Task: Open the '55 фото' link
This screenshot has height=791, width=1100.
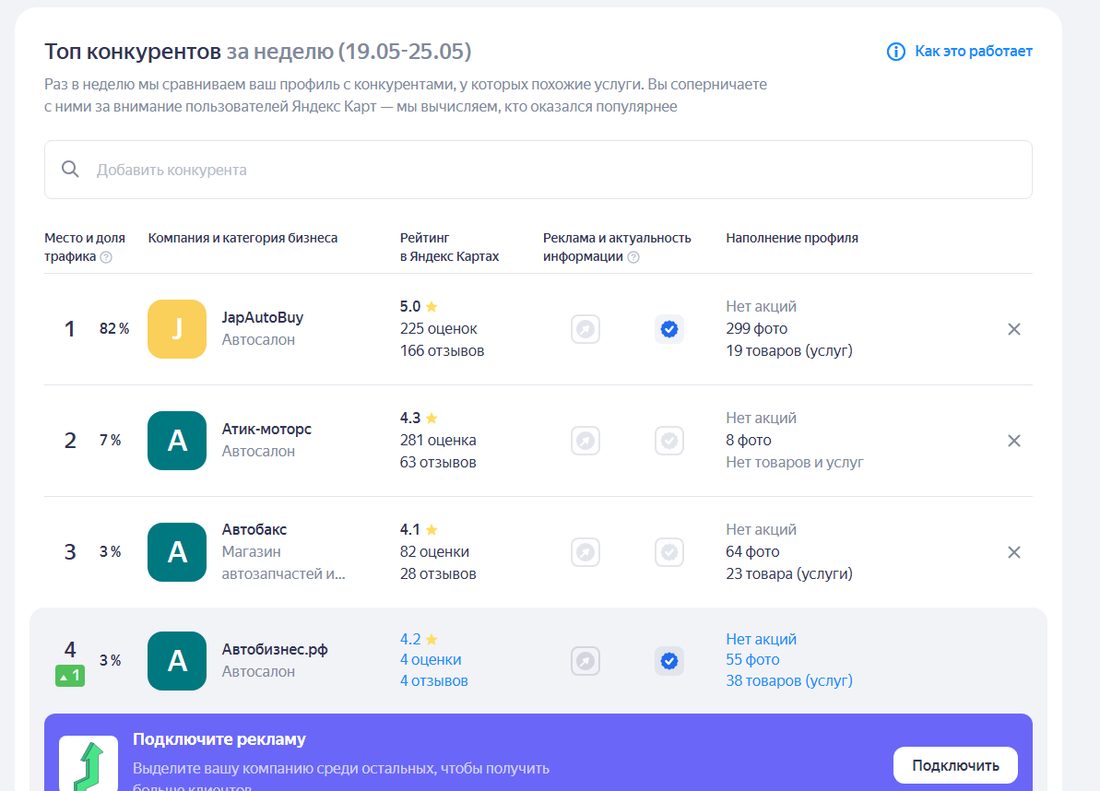Action: pos(753,660)
